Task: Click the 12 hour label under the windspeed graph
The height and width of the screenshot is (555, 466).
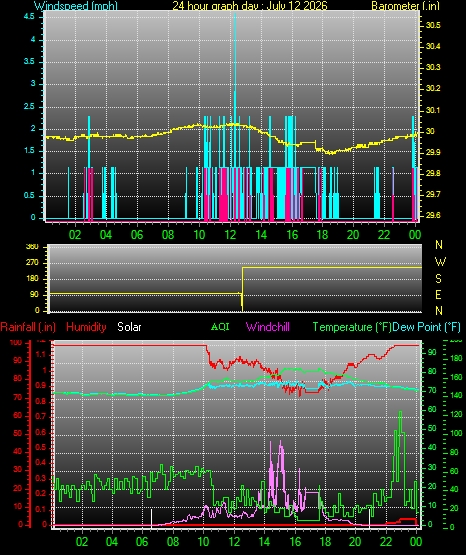Action: (230, 234)
